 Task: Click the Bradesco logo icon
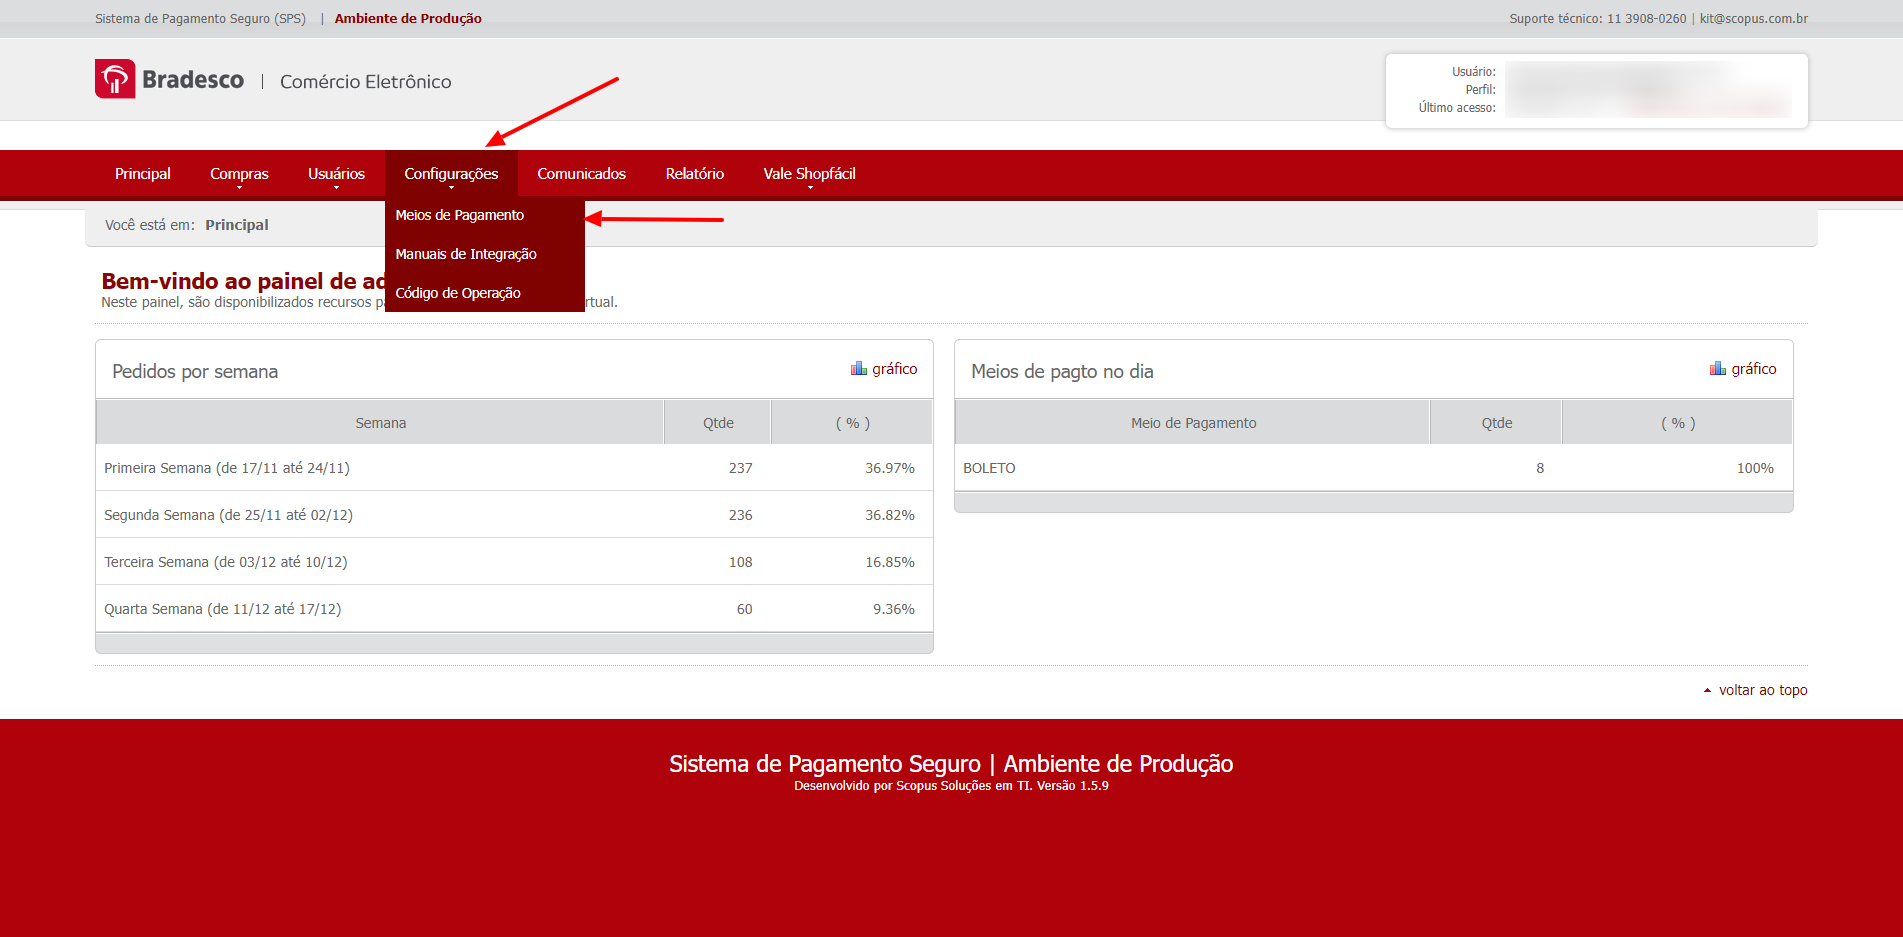point(115,79)
